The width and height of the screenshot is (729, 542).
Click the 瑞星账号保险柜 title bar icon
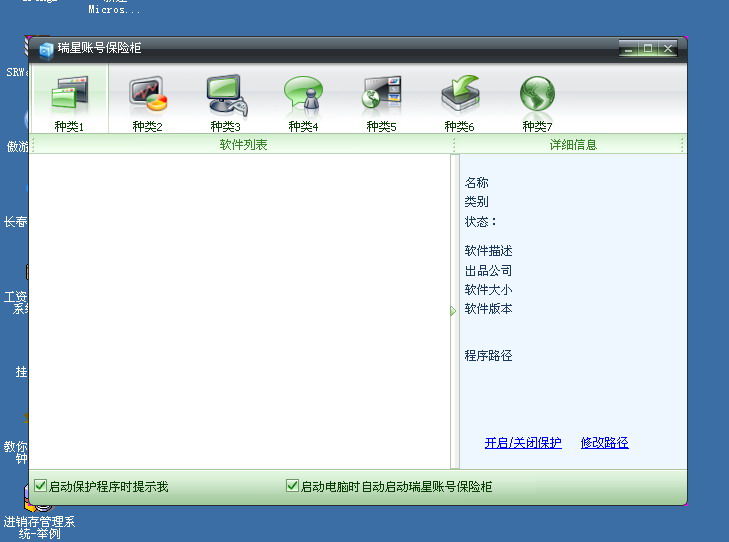click(x=46, y=50)
